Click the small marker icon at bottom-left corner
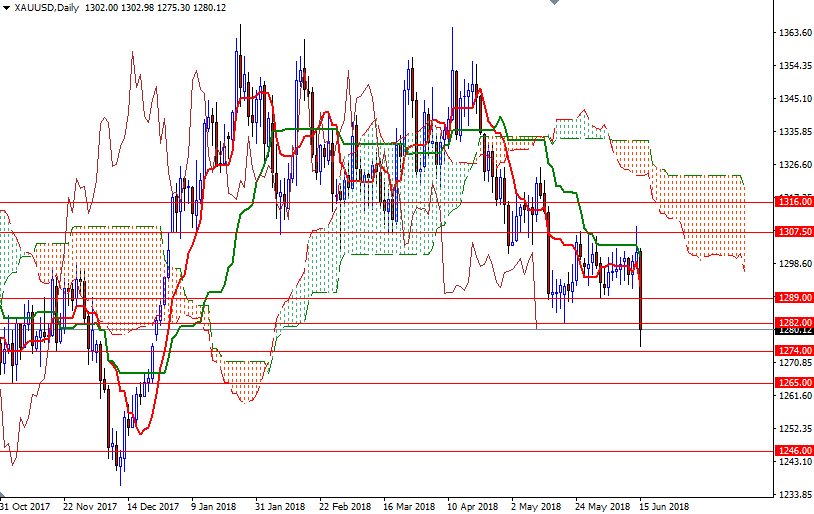 click(x=3, y=496)
